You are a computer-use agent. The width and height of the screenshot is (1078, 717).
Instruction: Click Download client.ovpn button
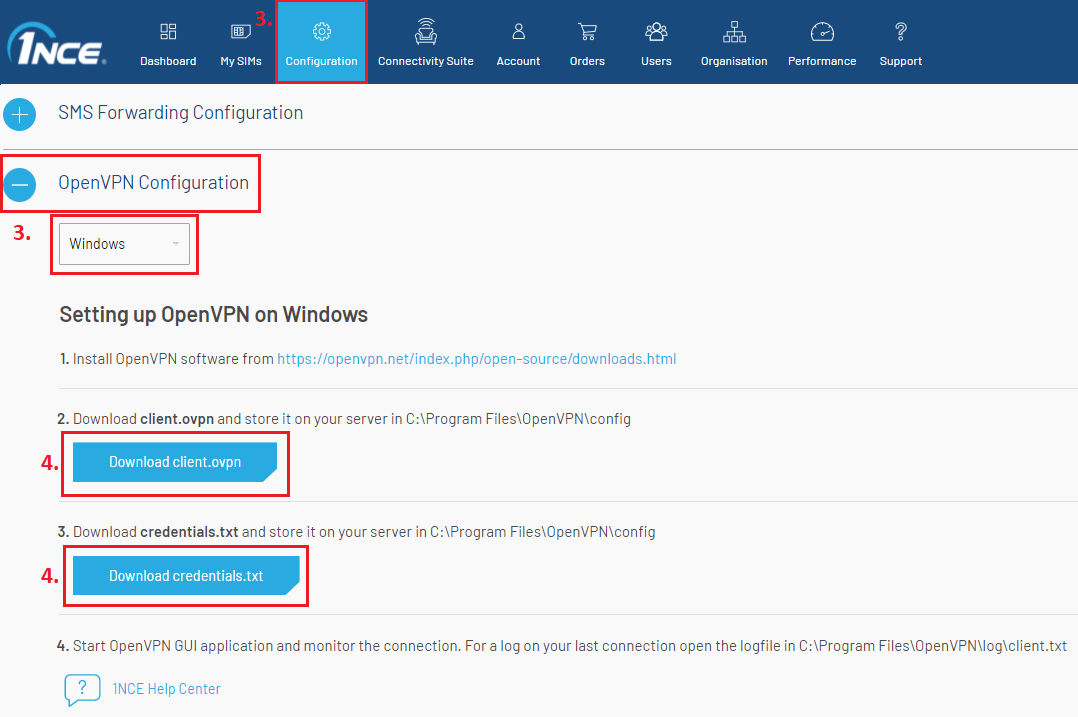[174, 462]
